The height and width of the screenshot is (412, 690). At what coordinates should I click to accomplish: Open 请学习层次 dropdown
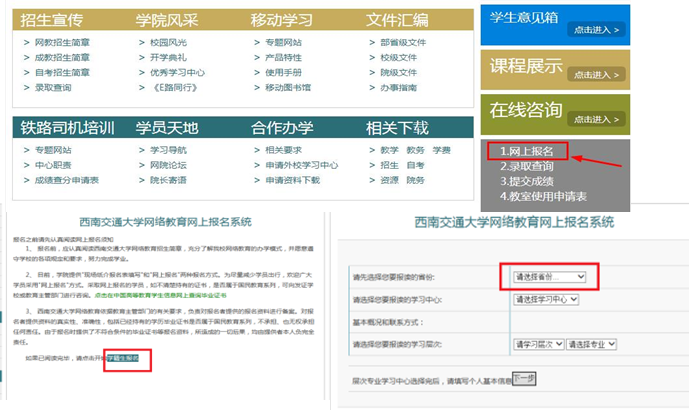point(539,345)
